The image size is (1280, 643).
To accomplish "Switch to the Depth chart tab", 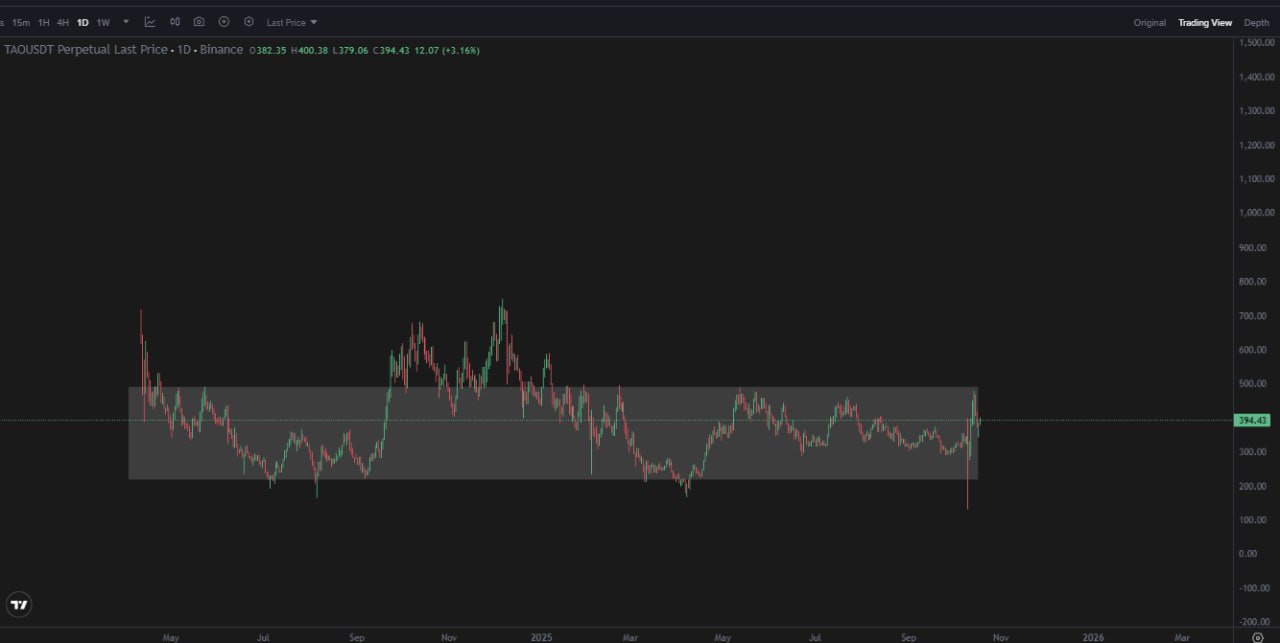I will click(x=1256, y=22).
